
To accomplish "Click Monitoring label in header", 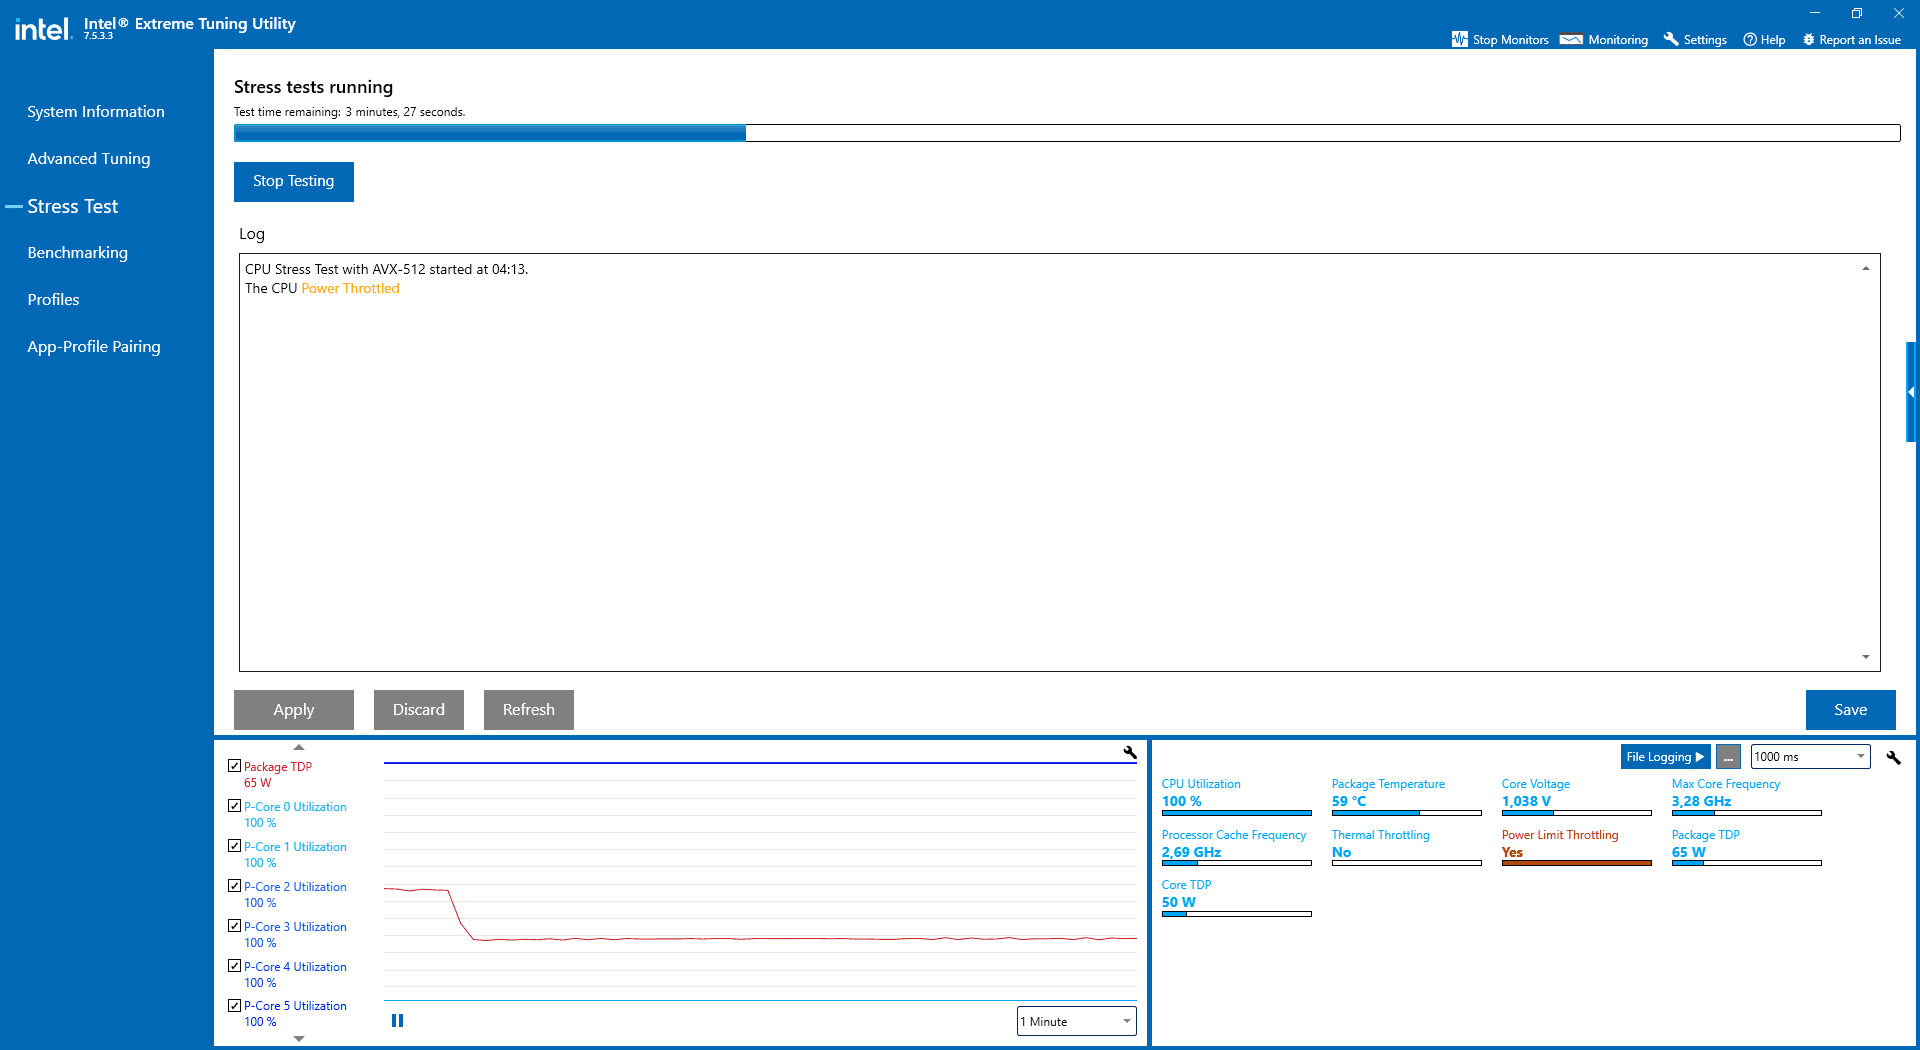I will point(1618,40).
